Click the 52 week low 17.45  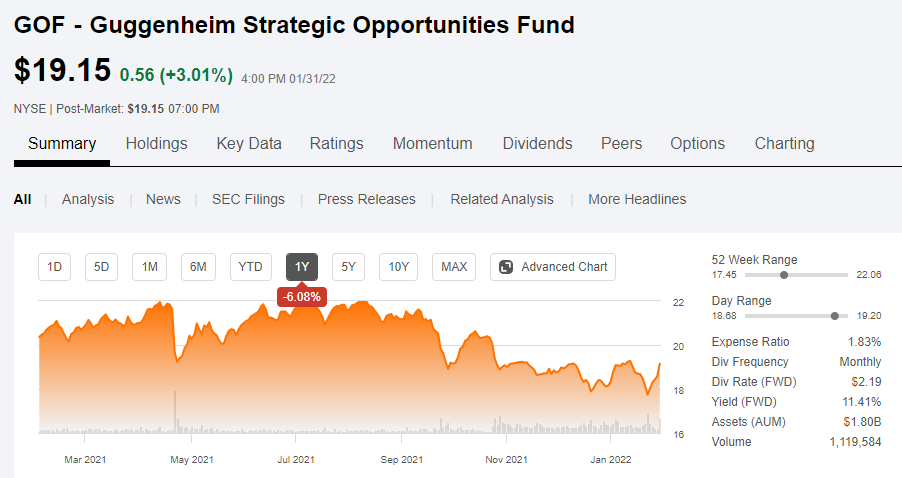click(724, 275)
